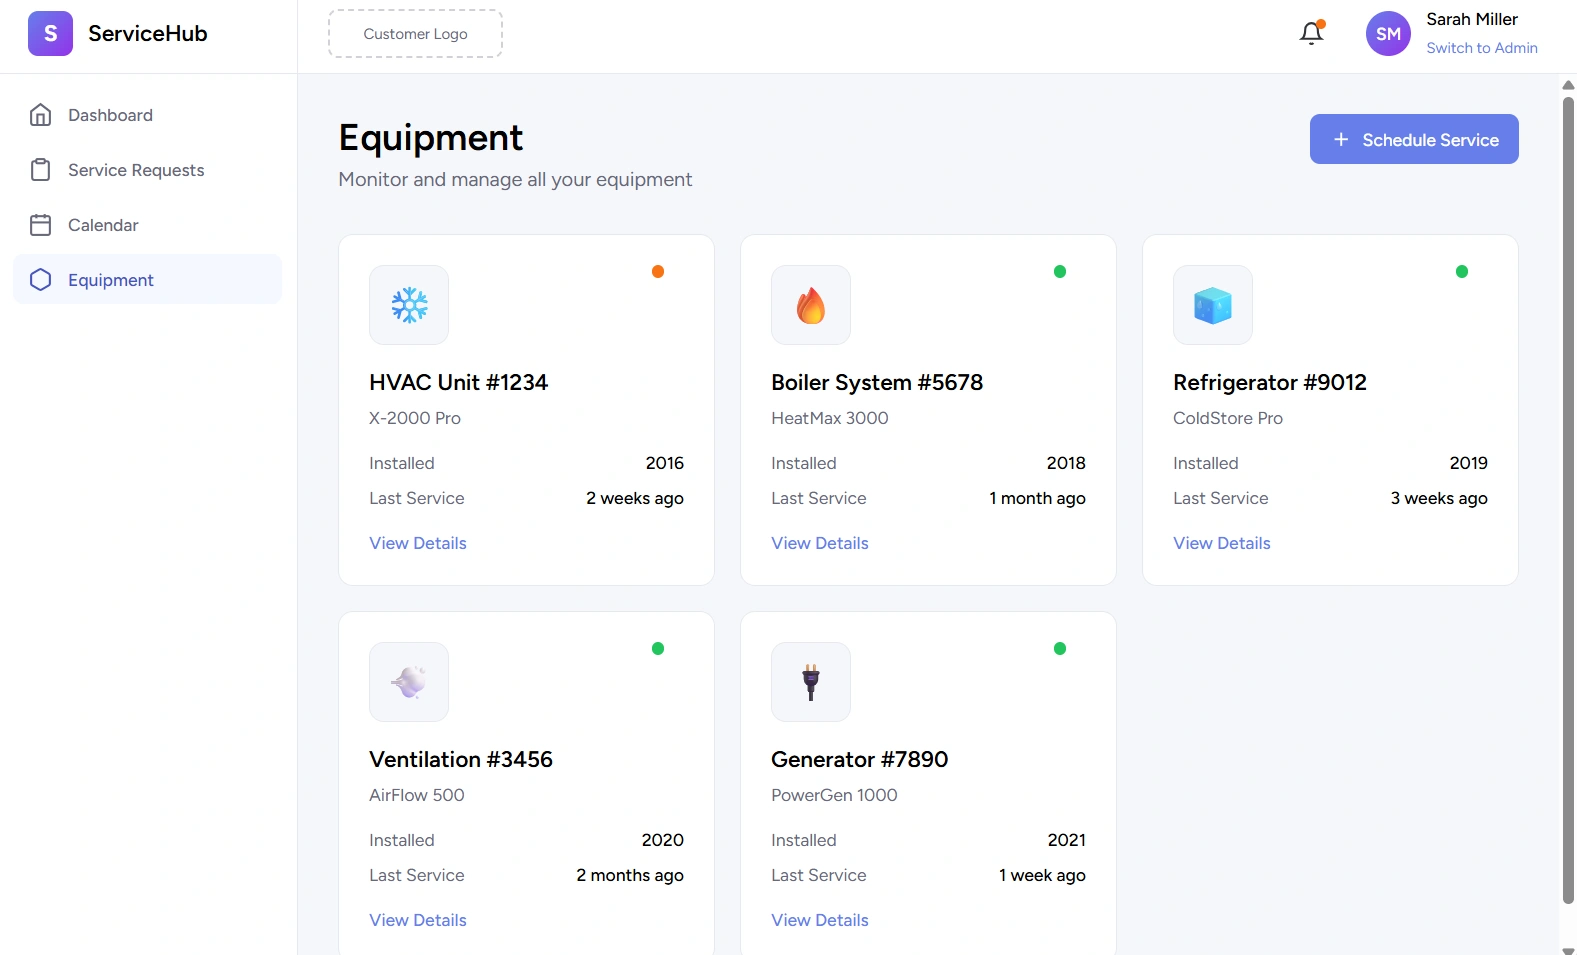This screenshot has height=955, width=1577.
Task: Click the Customer Logo placeholder
Action: click(x=415, y=34)
